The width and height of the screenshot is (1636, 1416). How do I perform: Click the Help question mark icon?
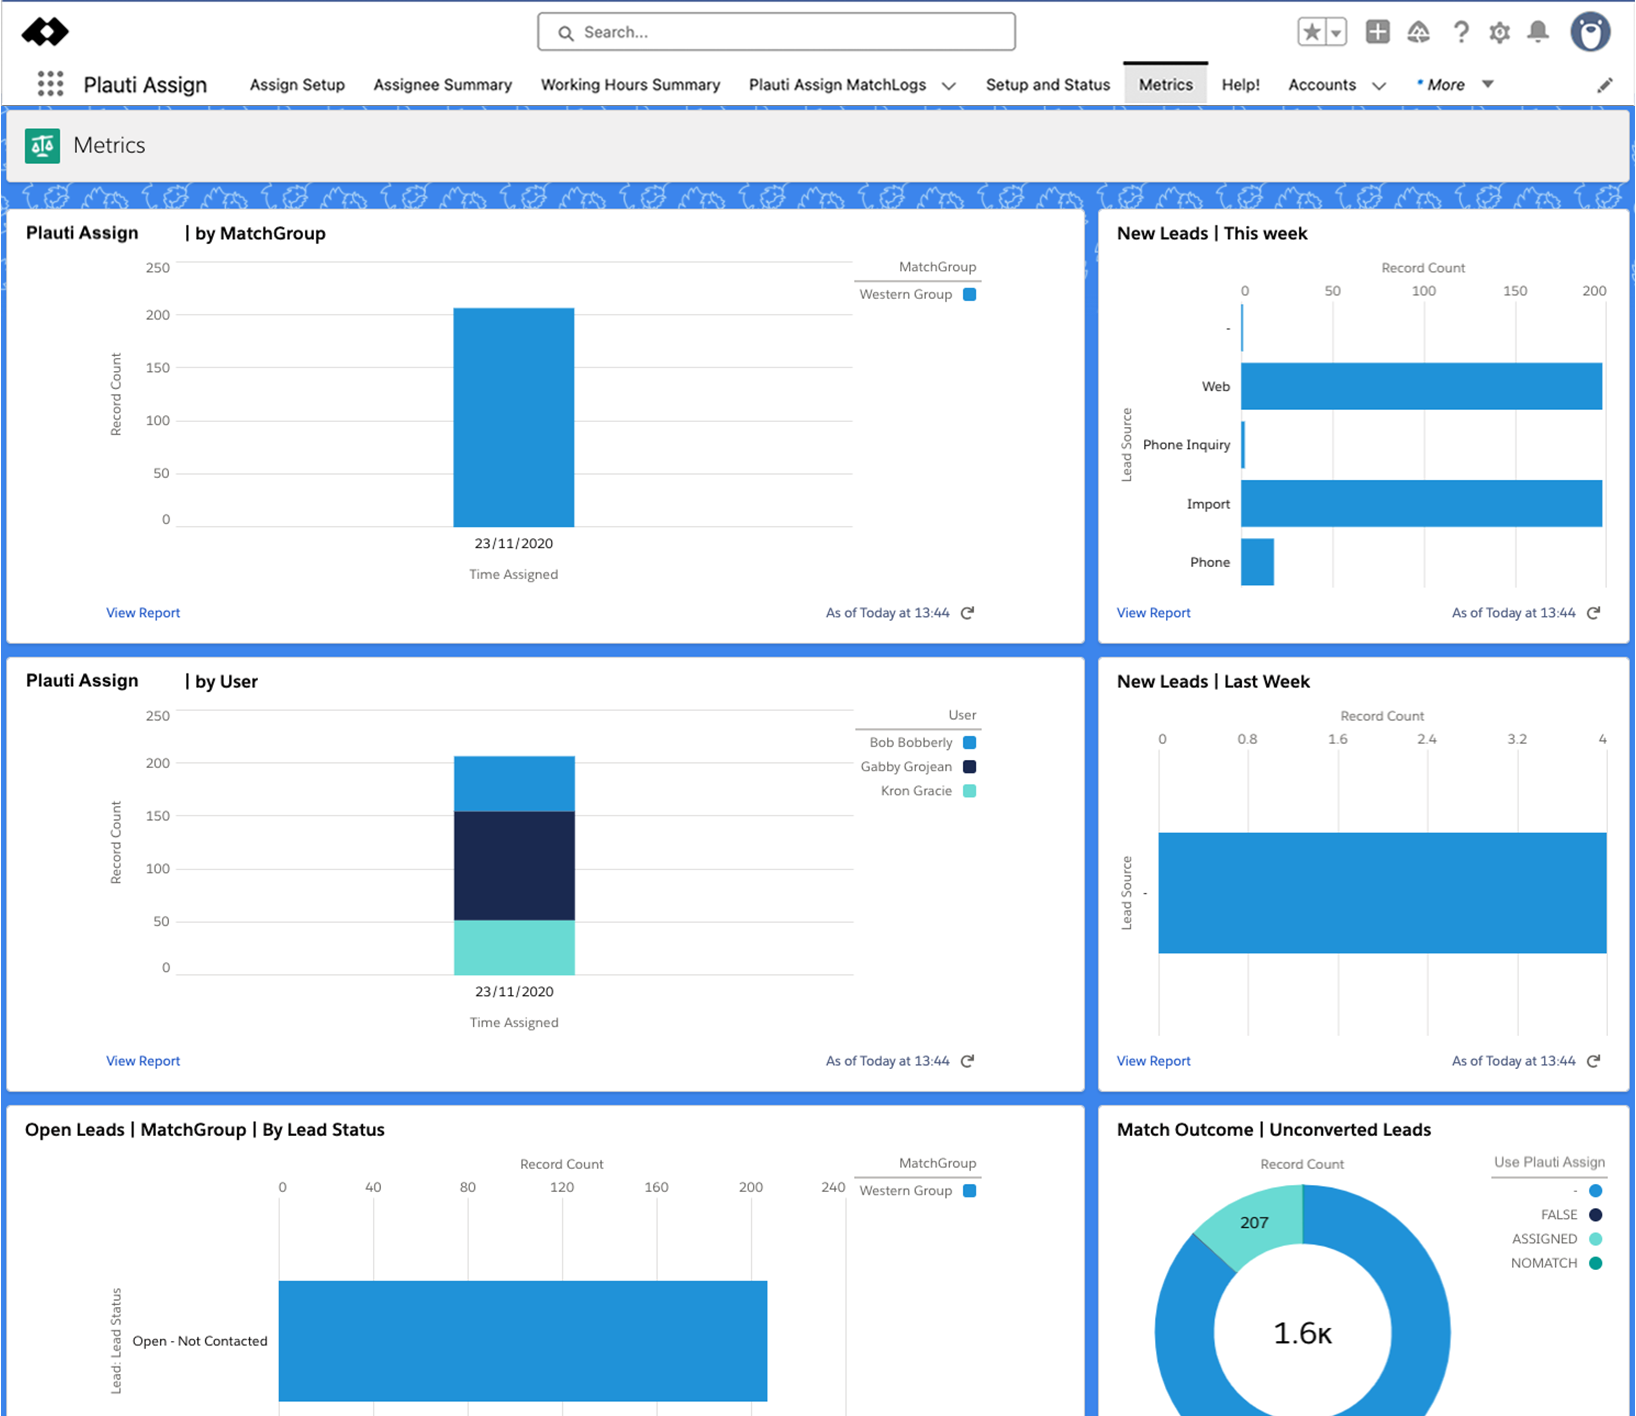pyautogui.click(x=1460, y=33)
